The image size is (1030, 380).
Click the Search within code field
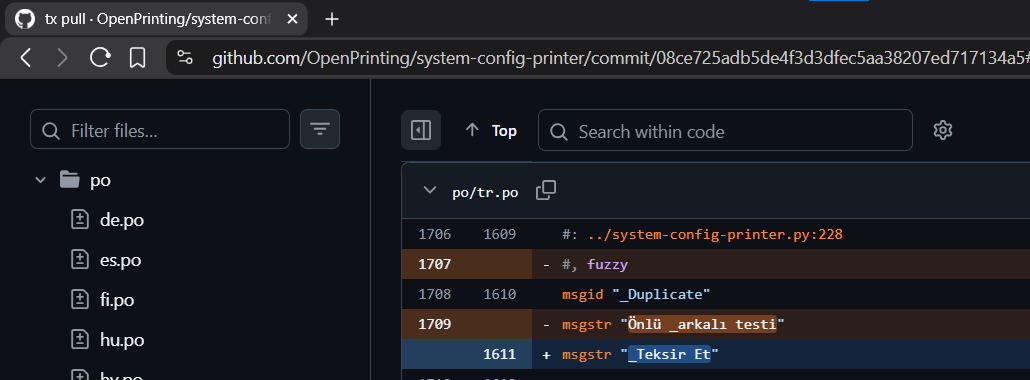pyautogui.click(x=725, y=130)
